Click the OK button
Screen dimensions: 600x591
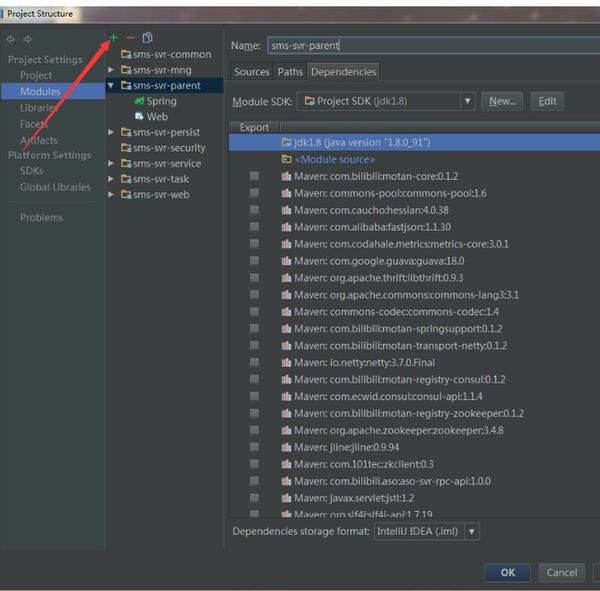tap(507, 572)
